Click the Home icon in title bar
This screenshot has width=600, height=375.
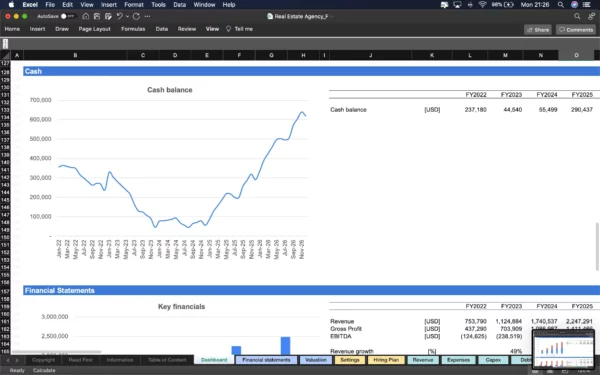click(x=86, y=16)
